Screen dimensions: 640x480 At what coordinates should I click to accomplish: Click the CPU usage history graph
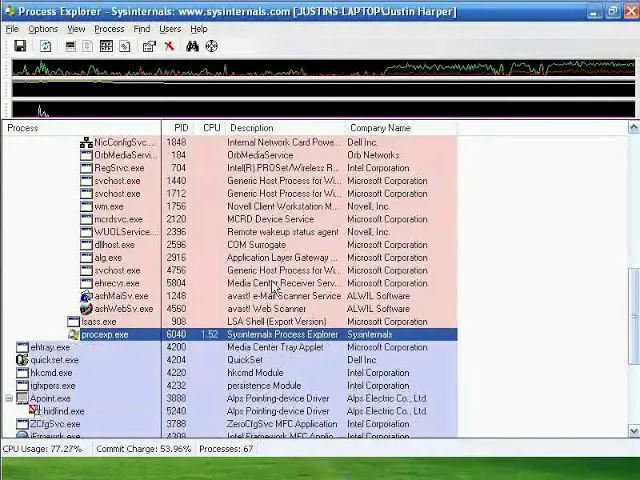click(x=323, y=68)
